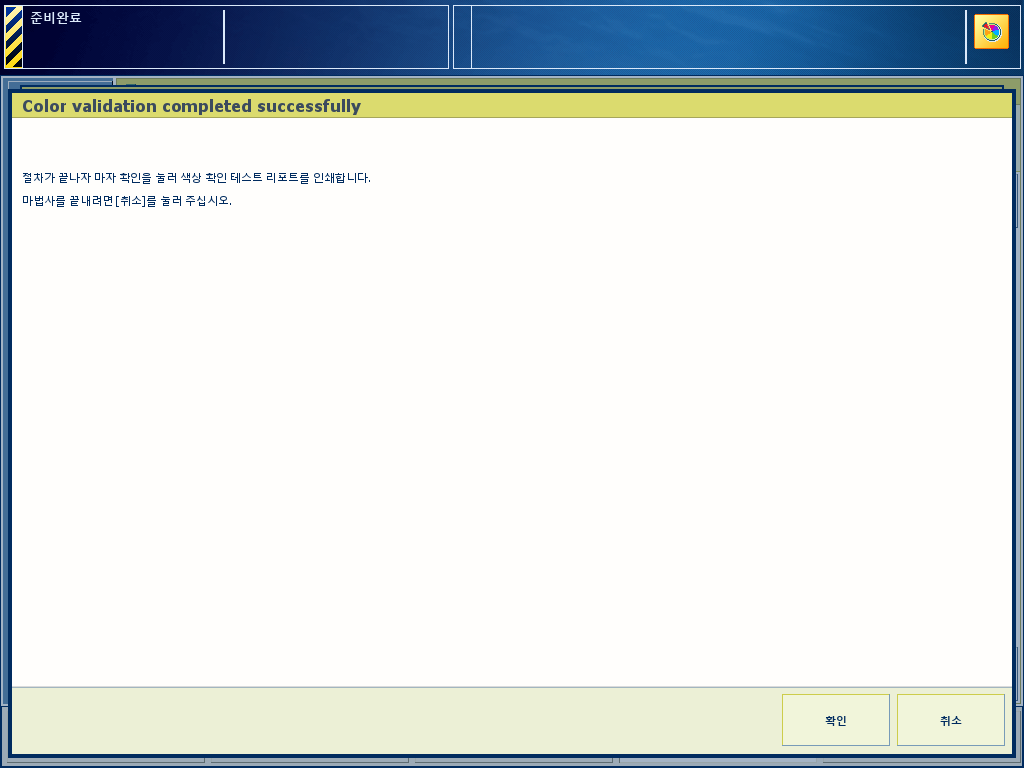
Task: Click the first instruction line about 테스트 리포트
Action: (x=197, y=178)
